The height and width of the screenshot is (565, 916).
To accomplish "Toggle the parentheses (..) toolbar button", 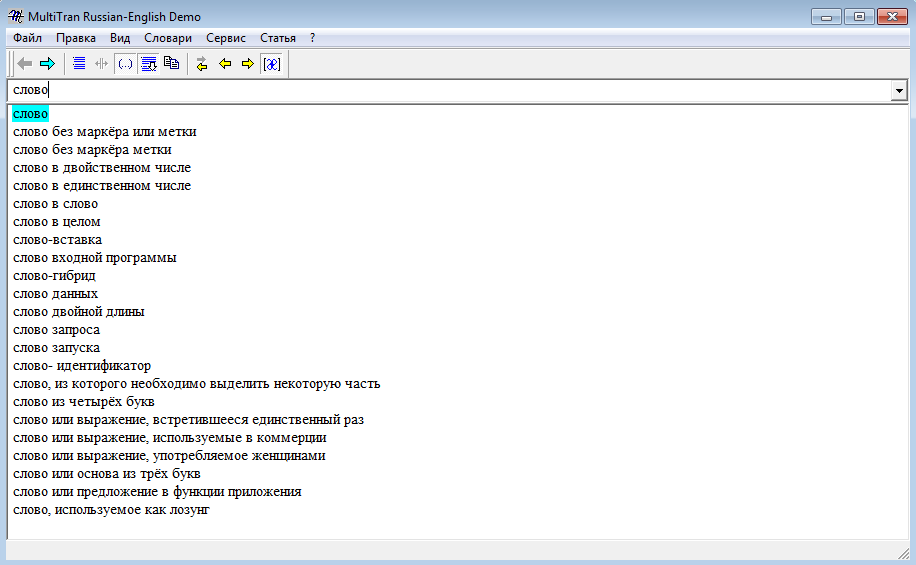I will click(125, 64).
